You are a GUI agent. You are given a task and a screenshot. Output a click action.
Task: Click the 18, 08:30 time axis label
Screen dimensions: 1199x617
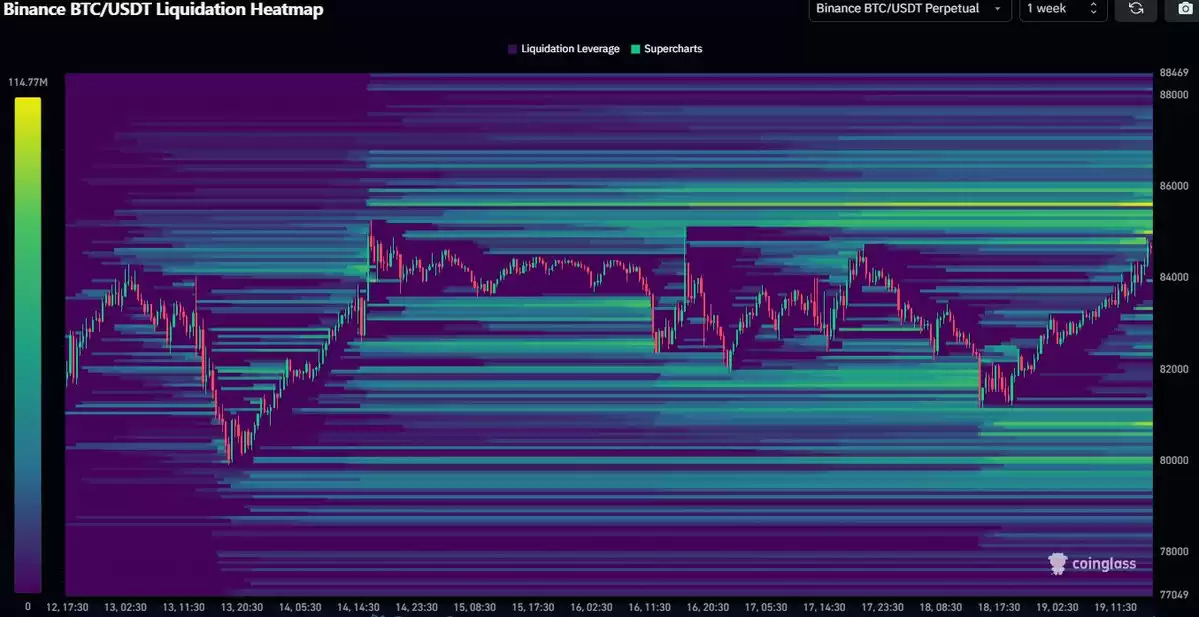(x=941, y=607)
